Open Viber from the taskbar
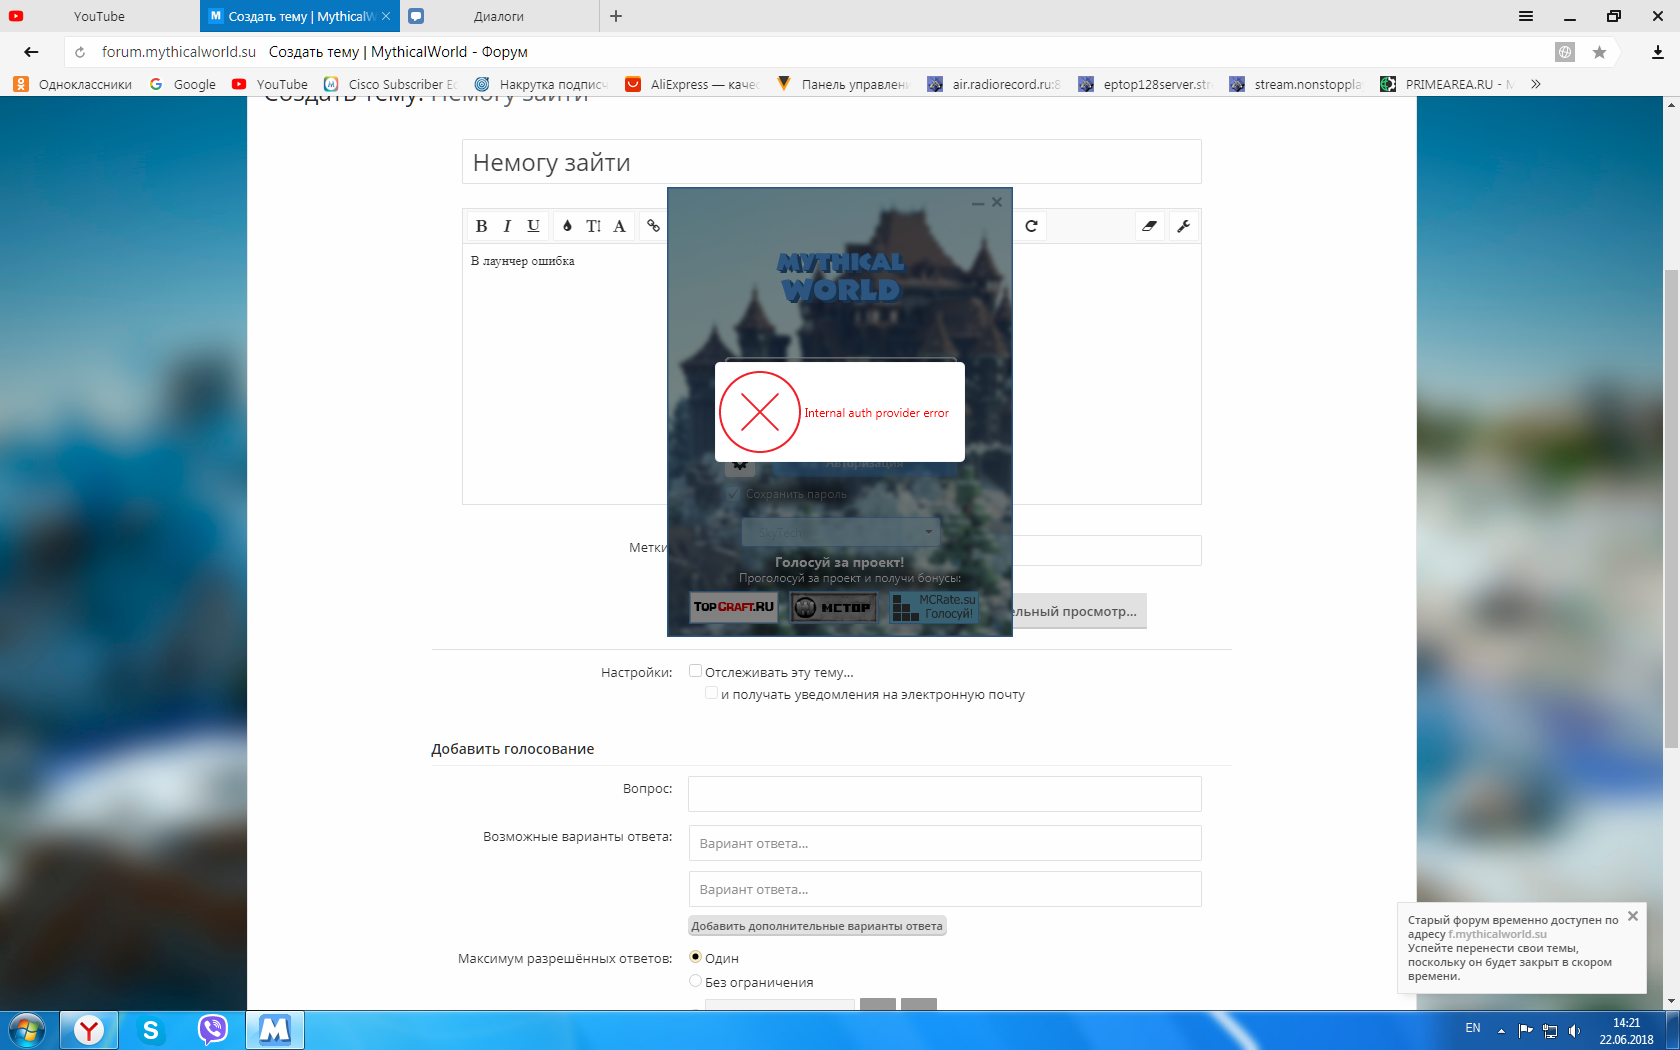The height and width of the screenshot is (1050, 1680). [213, 1030]
